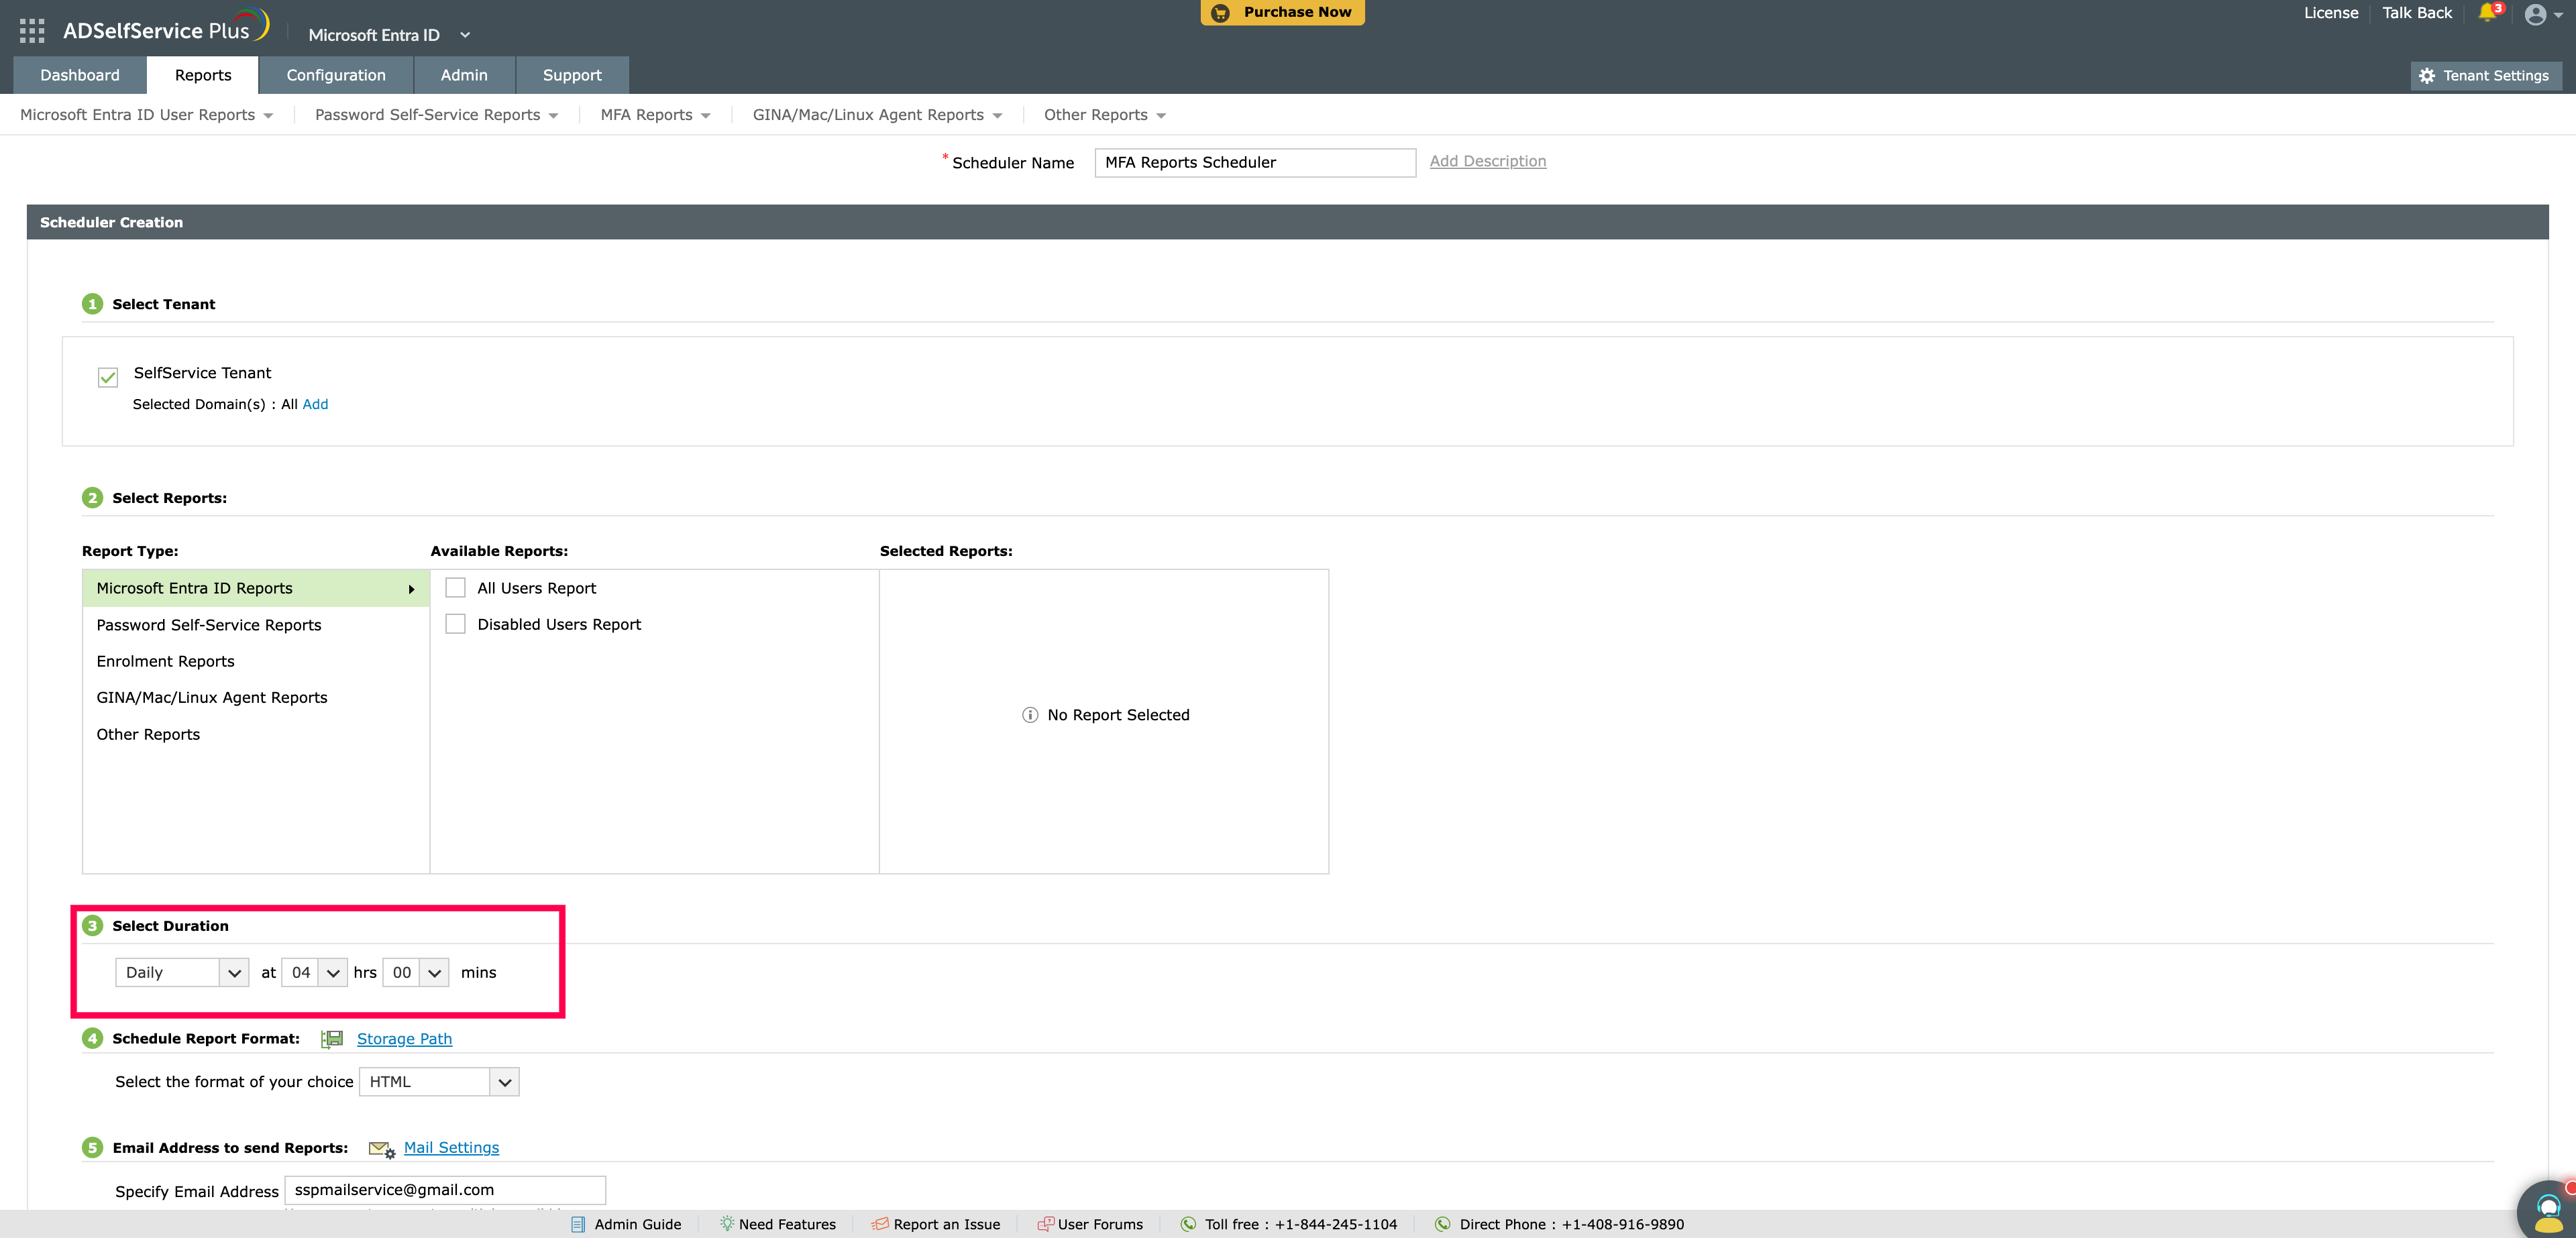Image resolution: width=2576 pixels, height=1238 pixels.
Task: Open the HTML report format dropdown
Action: [440, 1082]
